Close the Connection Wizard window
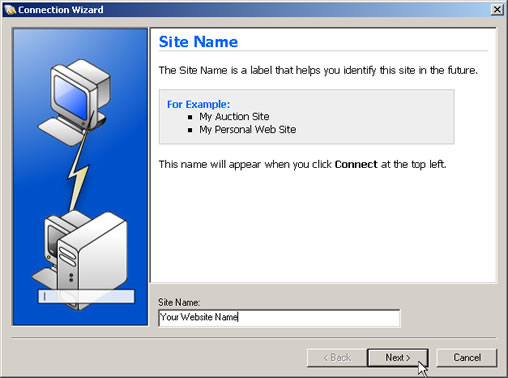Image resolution: width=508 pixels, height=378 pixels. click(497, 10)
